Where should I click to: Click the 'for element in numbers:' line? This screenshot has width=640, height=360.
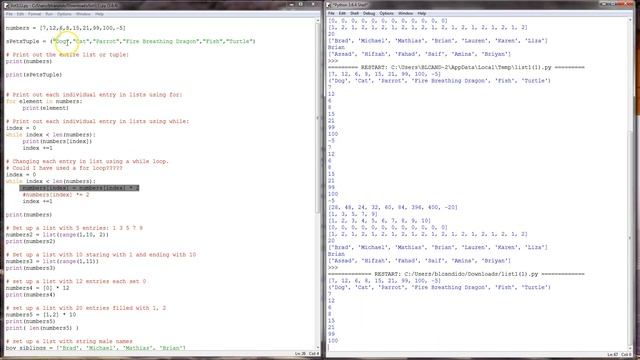[x=44, y=101]
